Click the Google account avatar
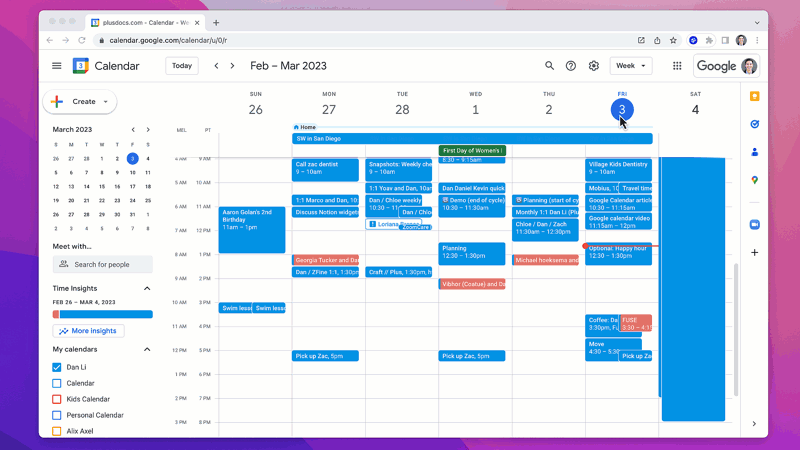This screenshot has height=450, width=800. [749, 66]
